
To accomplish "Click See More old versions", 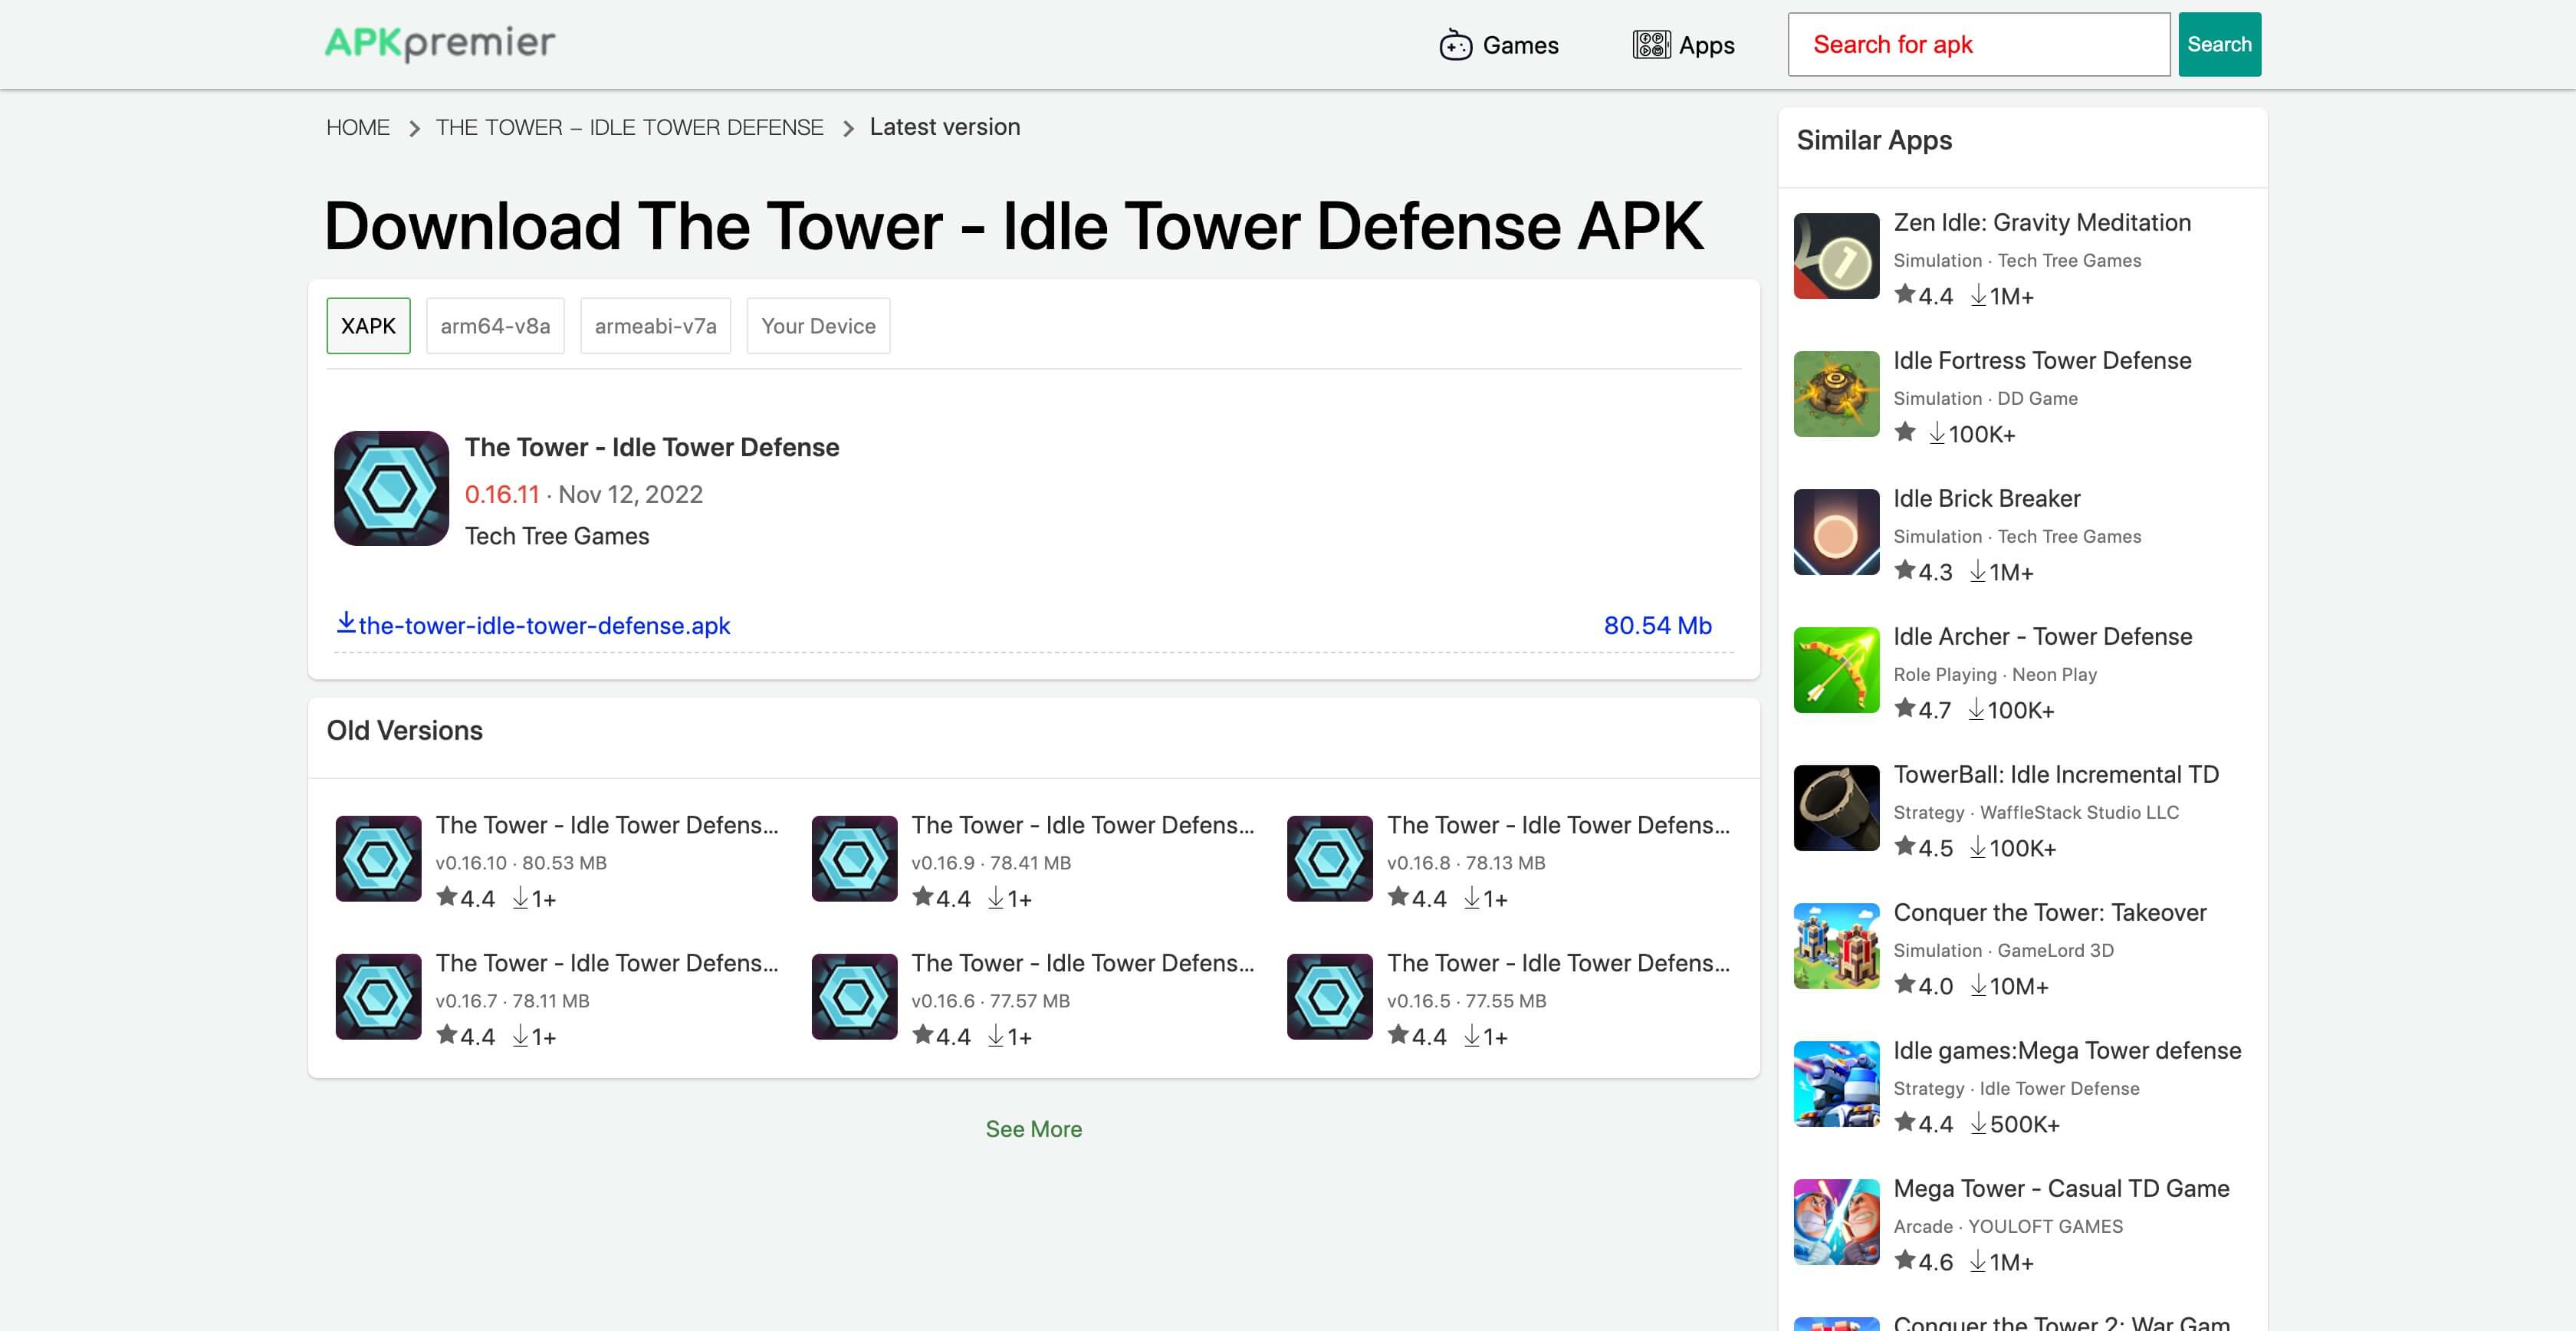I will [1033, 1129].
